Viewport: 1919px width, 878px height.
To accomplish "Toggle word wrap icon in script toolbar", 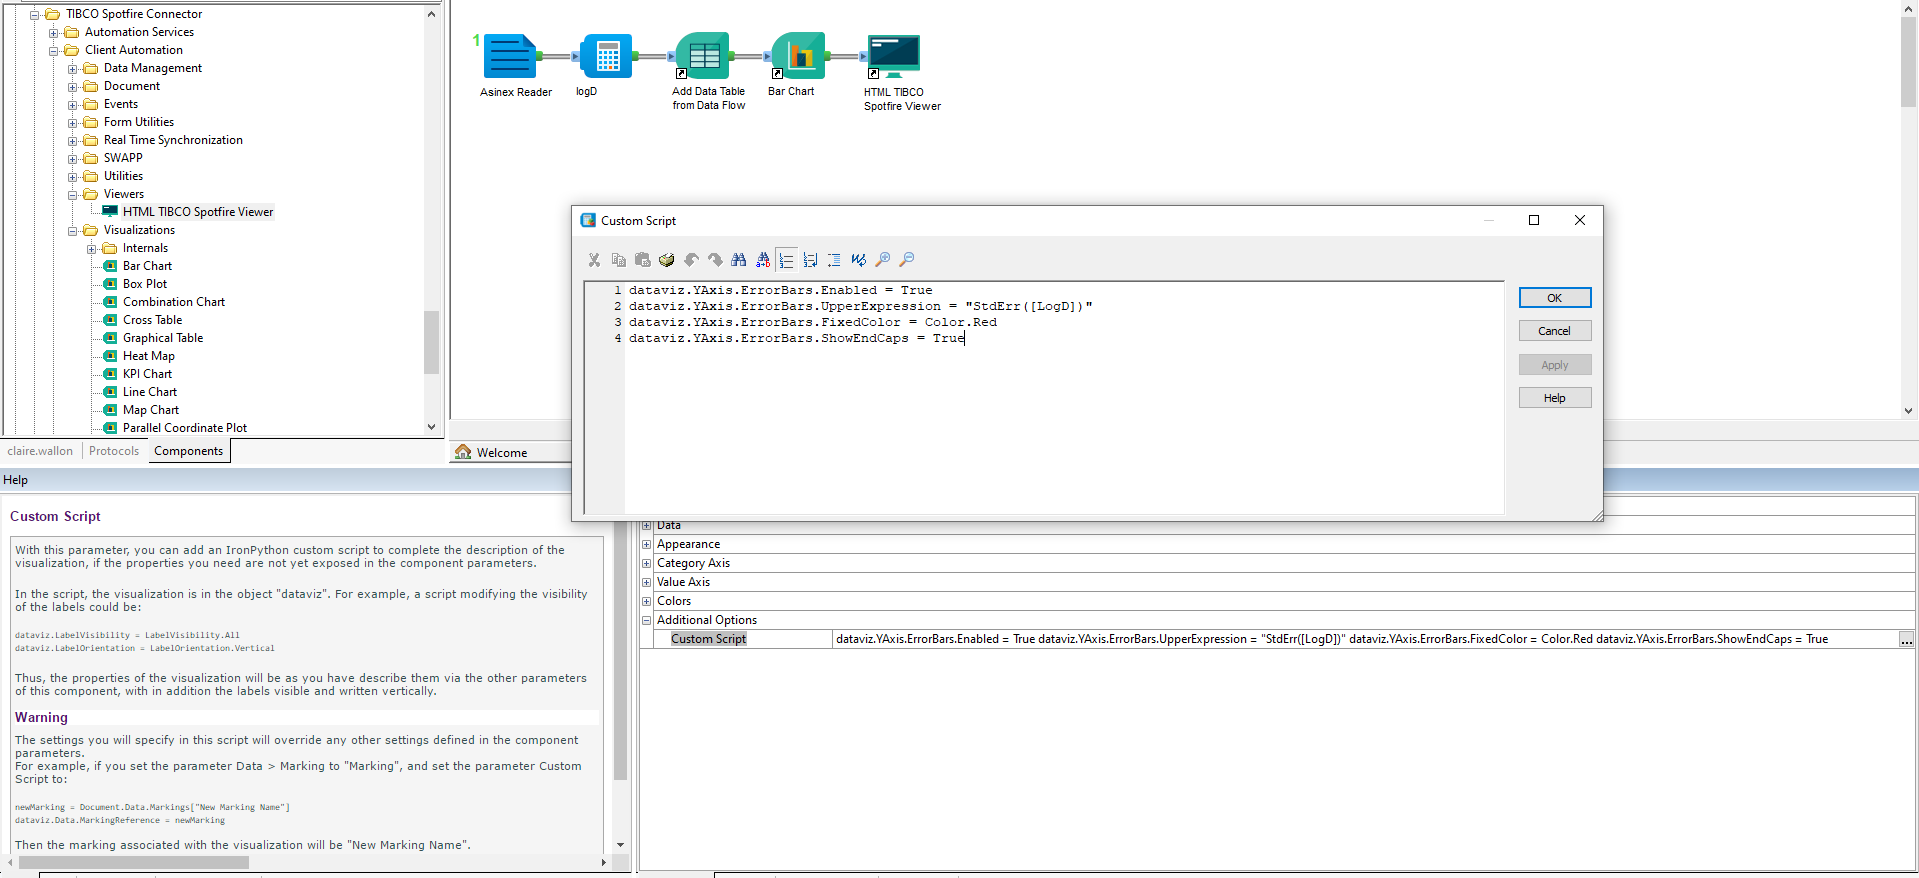I will (859, 260).
